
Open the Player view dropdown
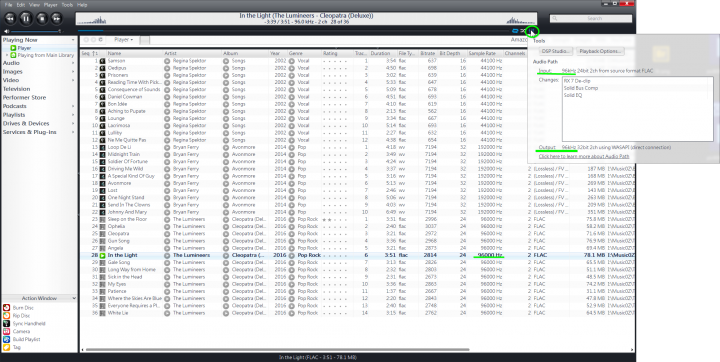[x=123, y=40]
